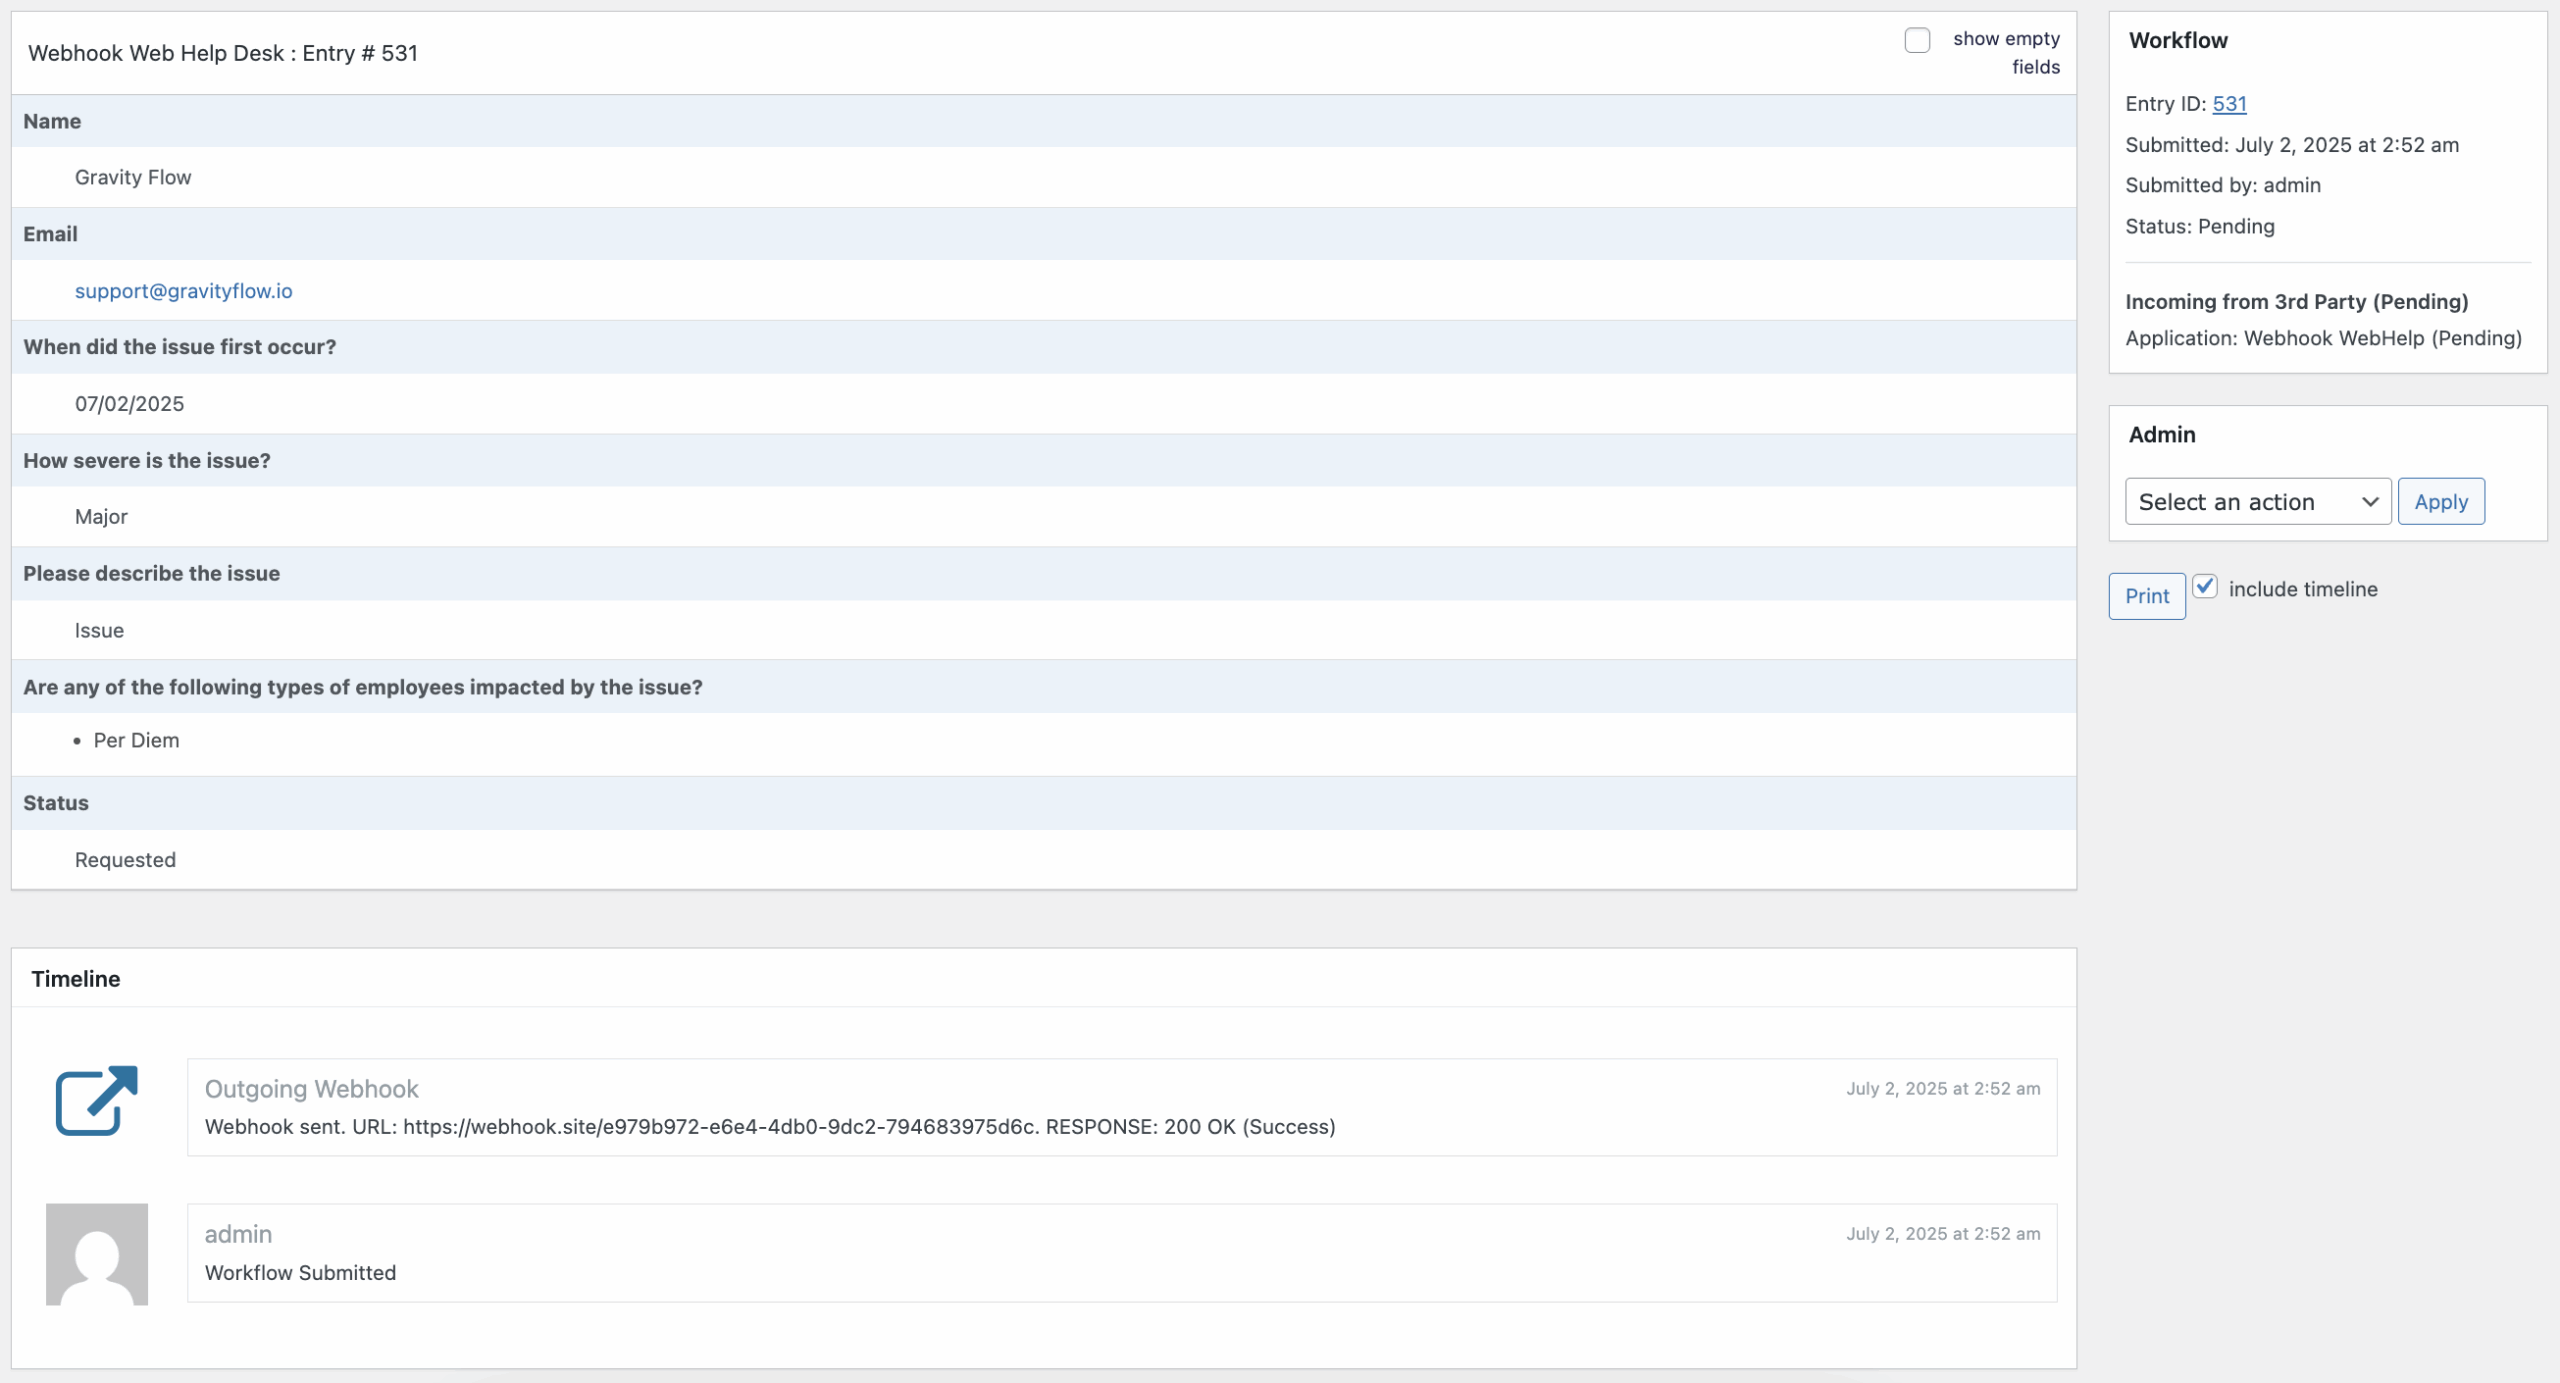Click the Status: Pending workflow text

point(2200,227)
